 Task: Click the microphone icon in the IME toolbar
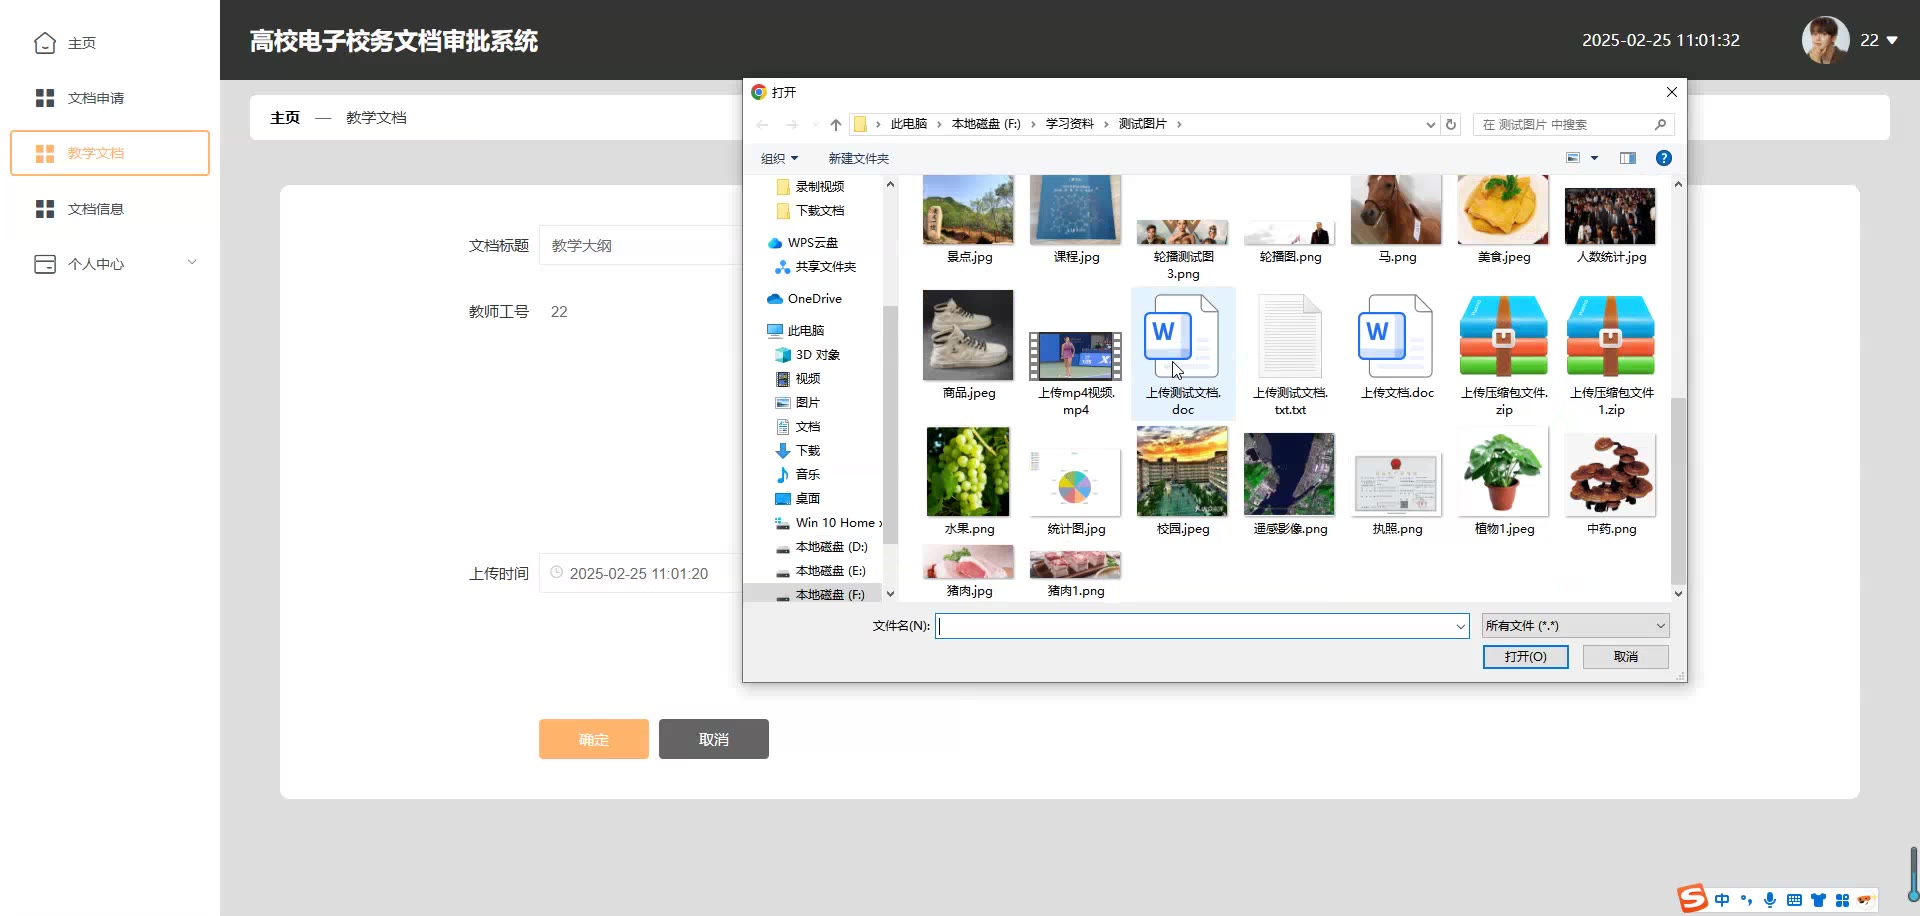pyautogui.click(x=1769, y=900)
